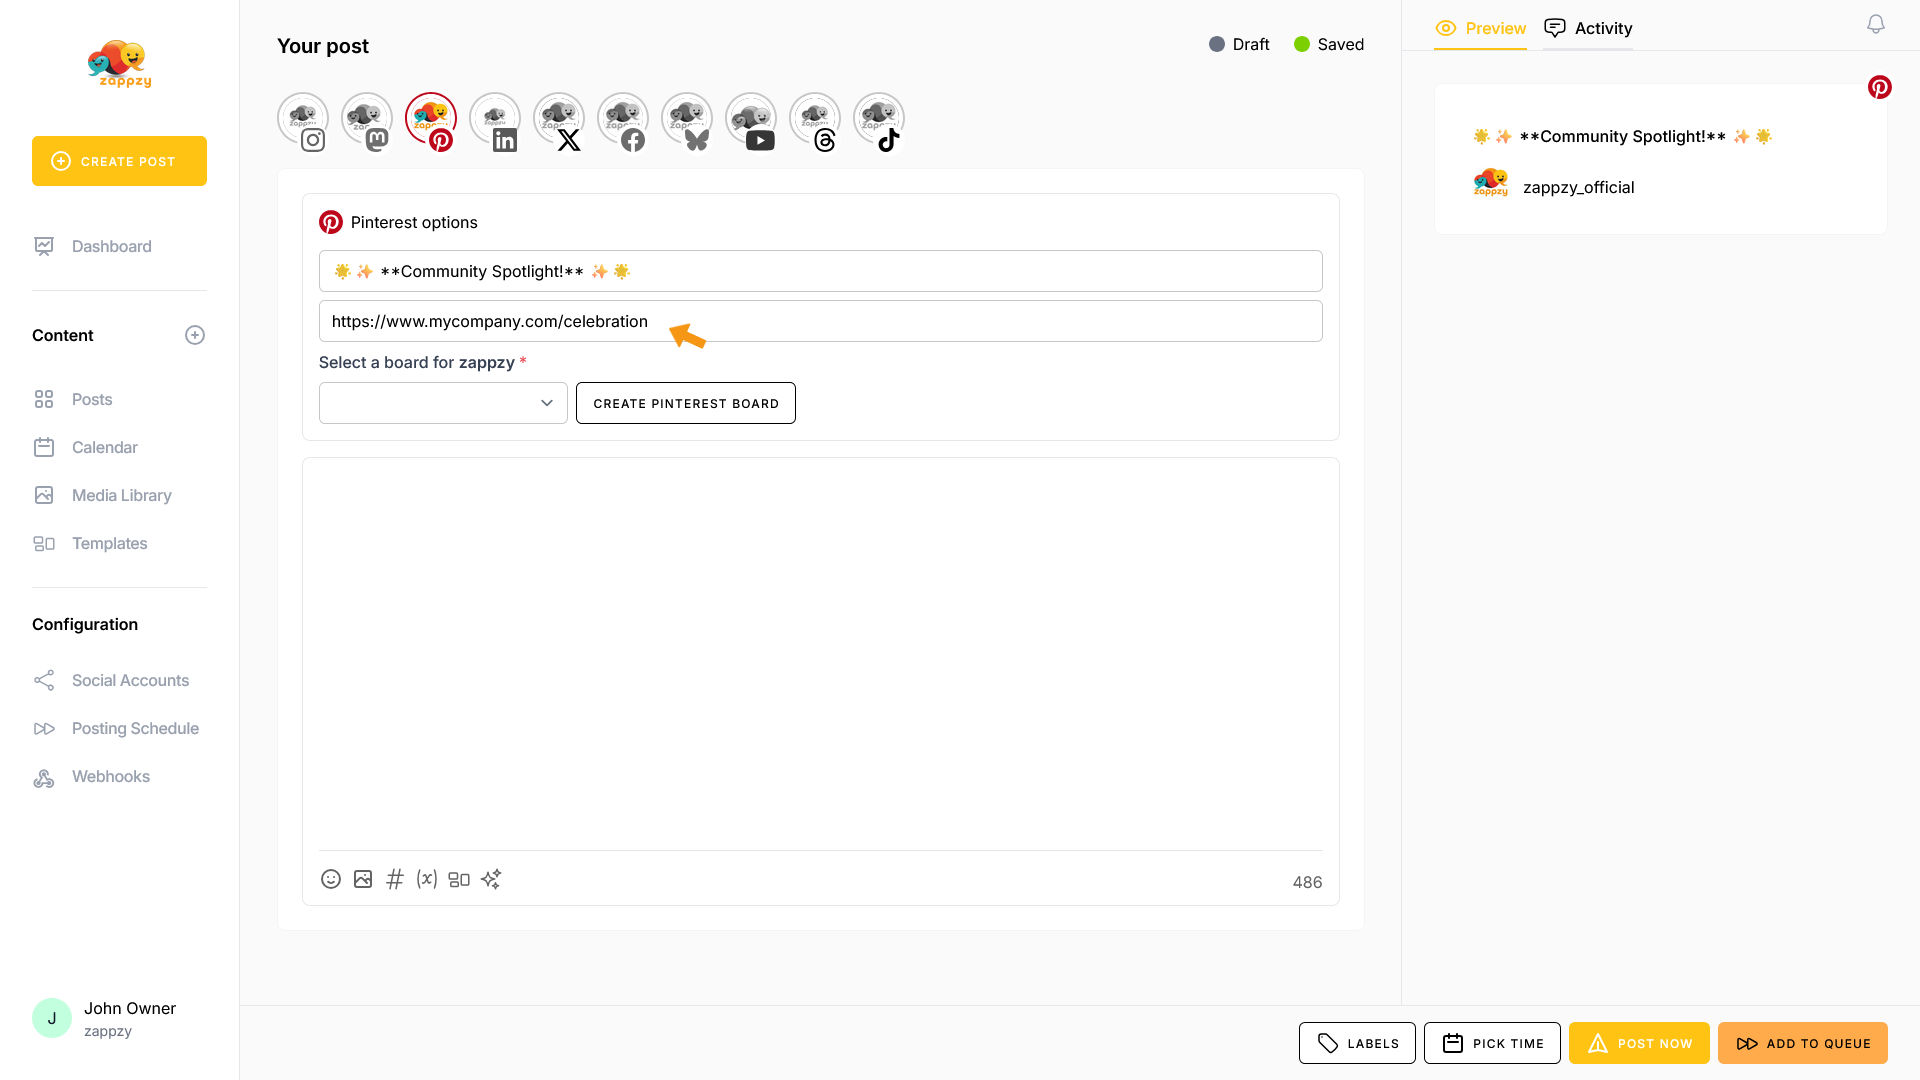
Task: Open the templates icon in editor toolbar
Action: click(459, 879)
